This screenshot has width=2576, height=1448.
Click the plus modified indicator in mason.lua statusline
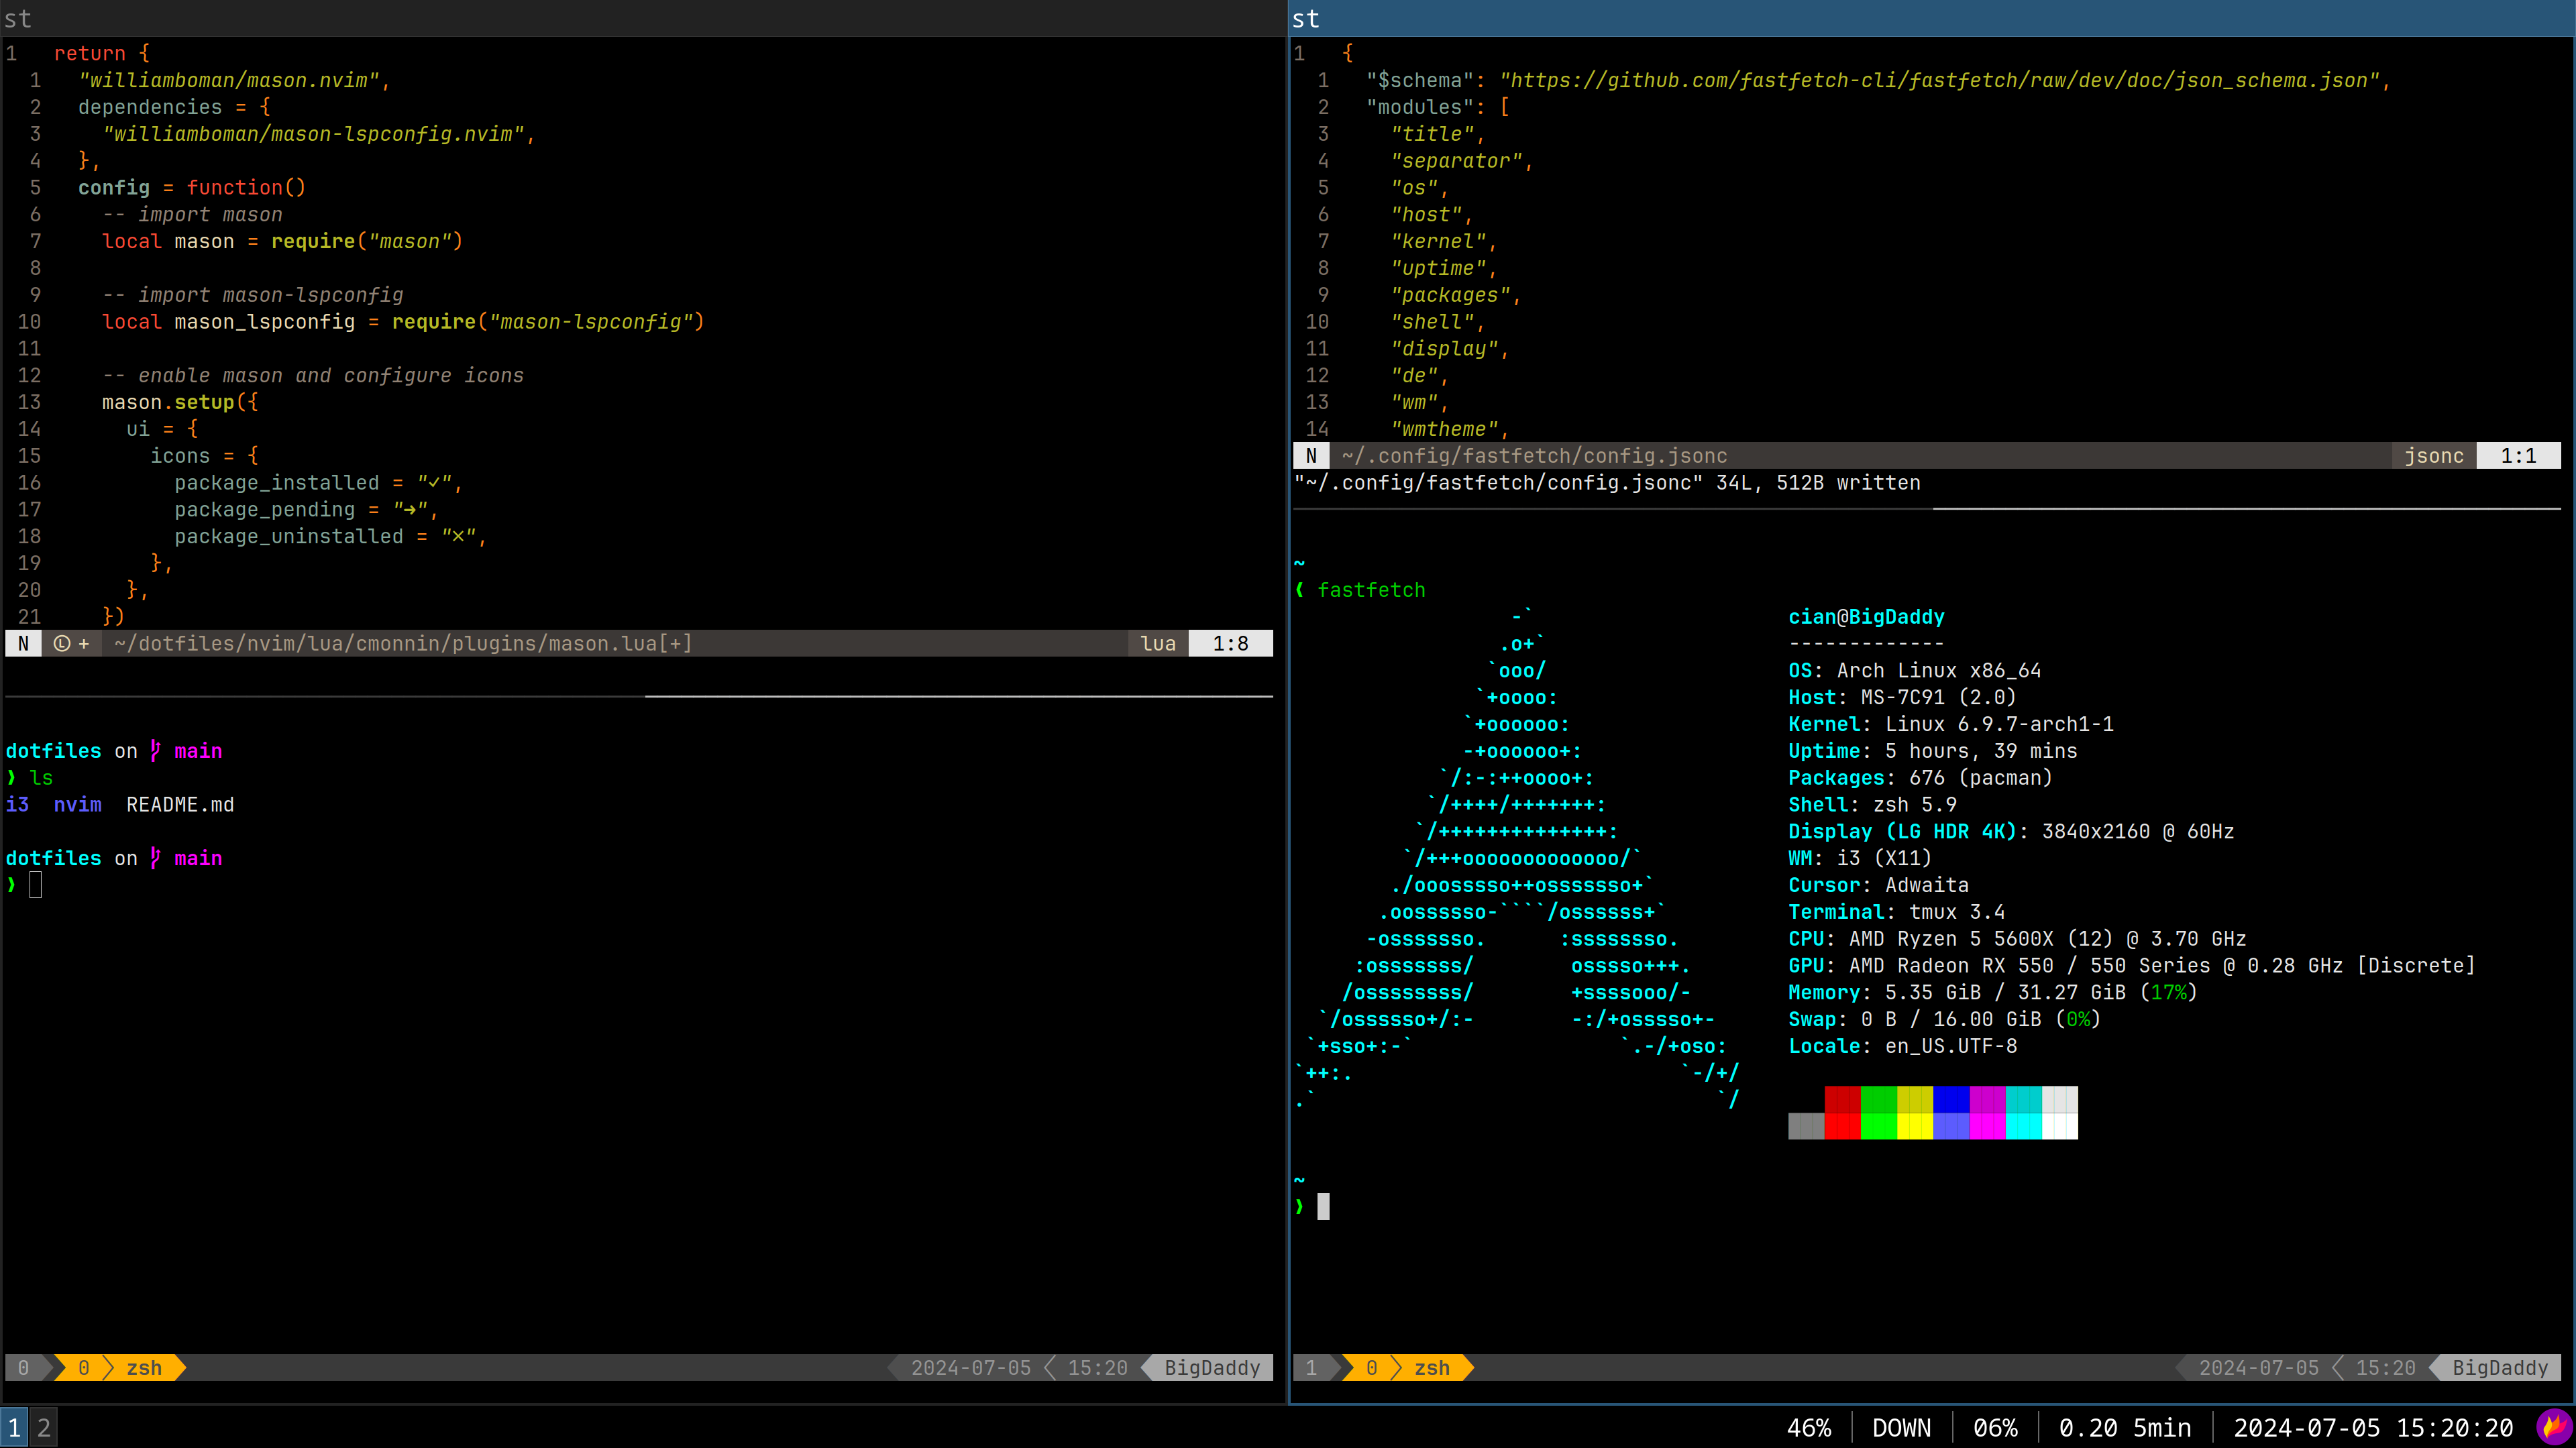pos(84,644)
